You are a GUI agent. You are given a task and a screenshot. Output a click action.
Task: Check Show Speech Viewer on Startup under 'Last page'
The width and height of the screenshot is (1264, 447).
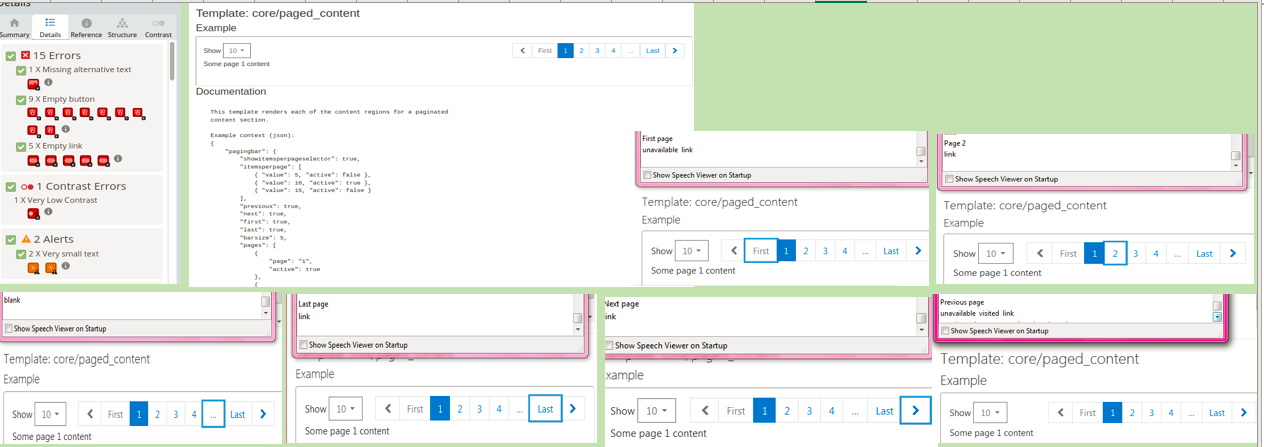(304, 345)
